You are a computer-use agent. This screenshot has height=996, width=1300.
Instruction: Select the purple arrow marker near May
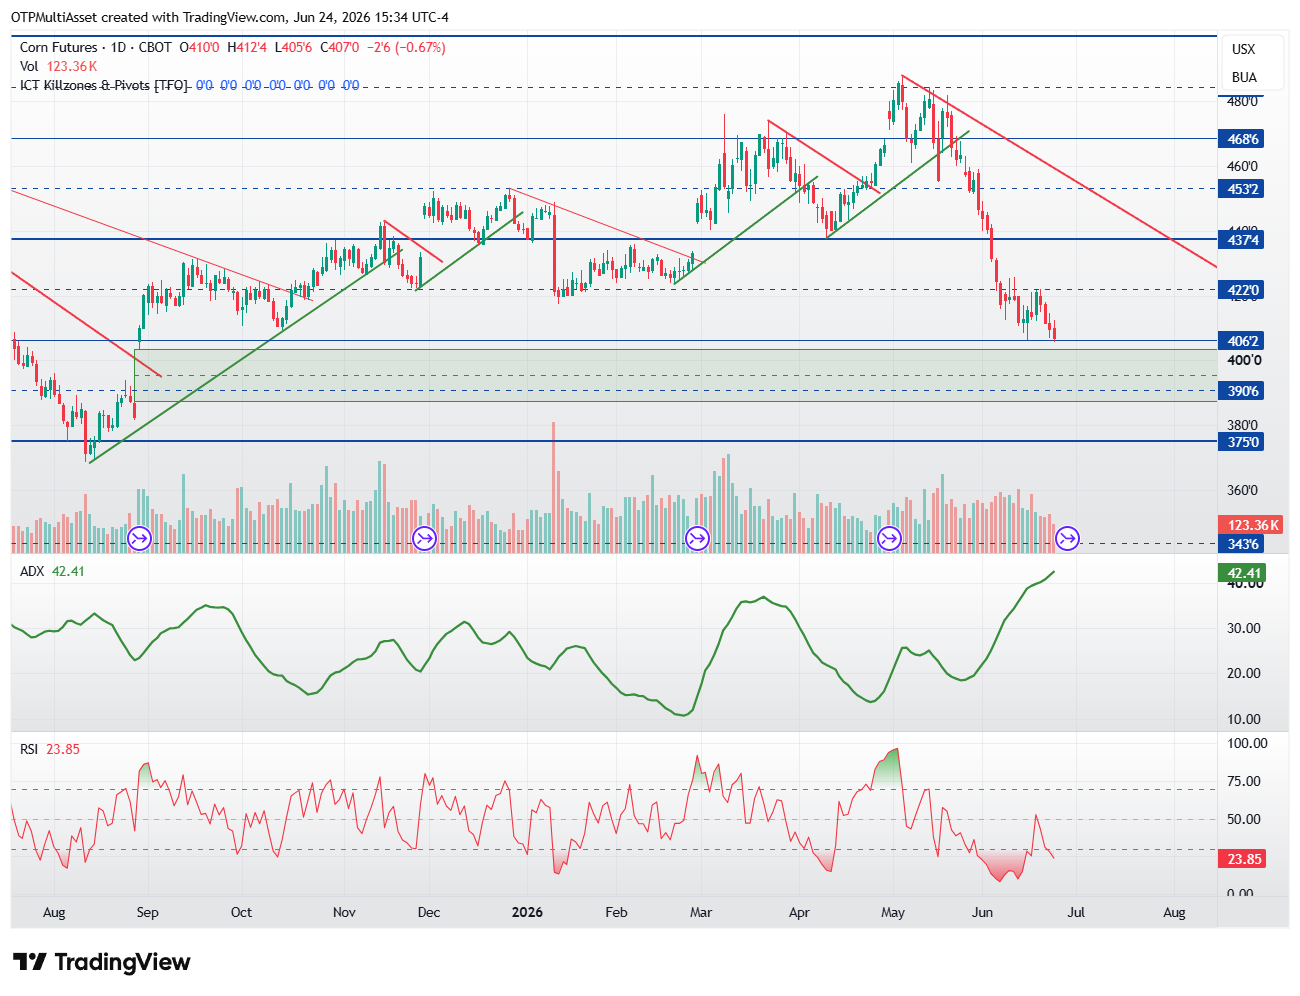tap(889, 539)
